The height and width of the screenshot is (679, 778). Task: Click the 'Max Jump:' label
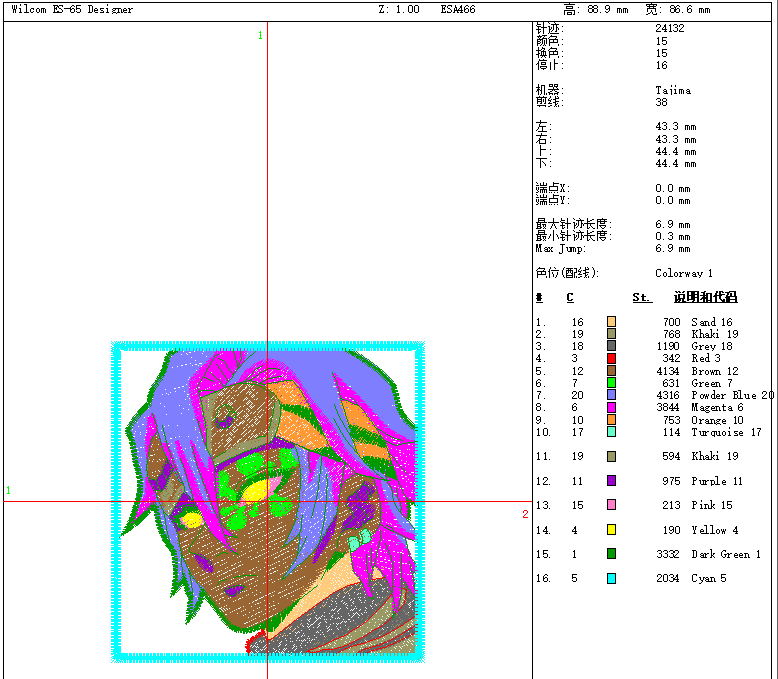click(x=561, y=249)
